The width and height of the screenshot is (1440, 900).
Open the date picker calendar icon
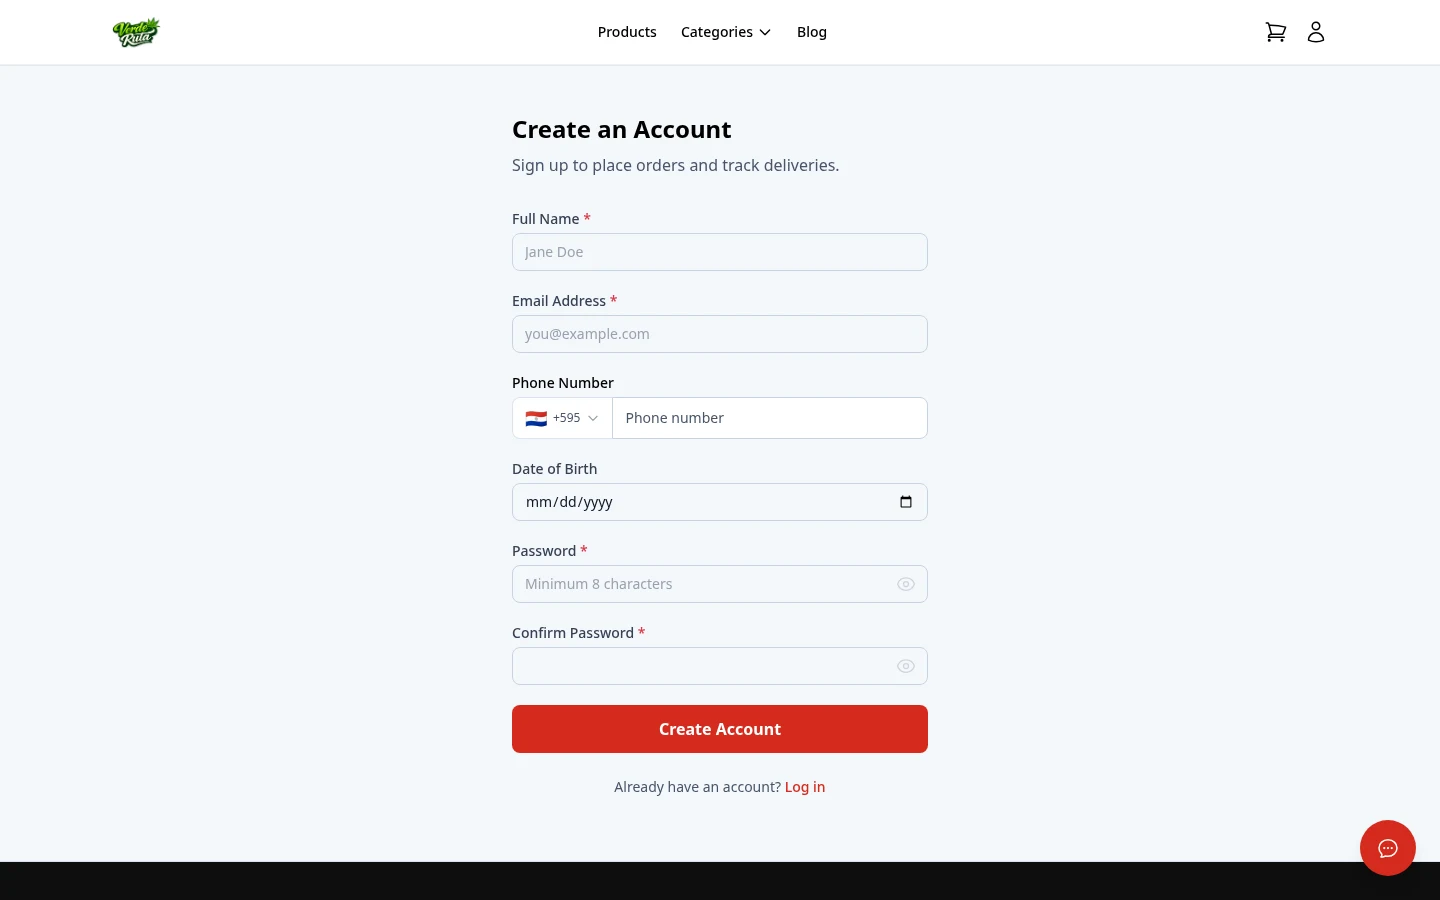[x=906, y=501]
